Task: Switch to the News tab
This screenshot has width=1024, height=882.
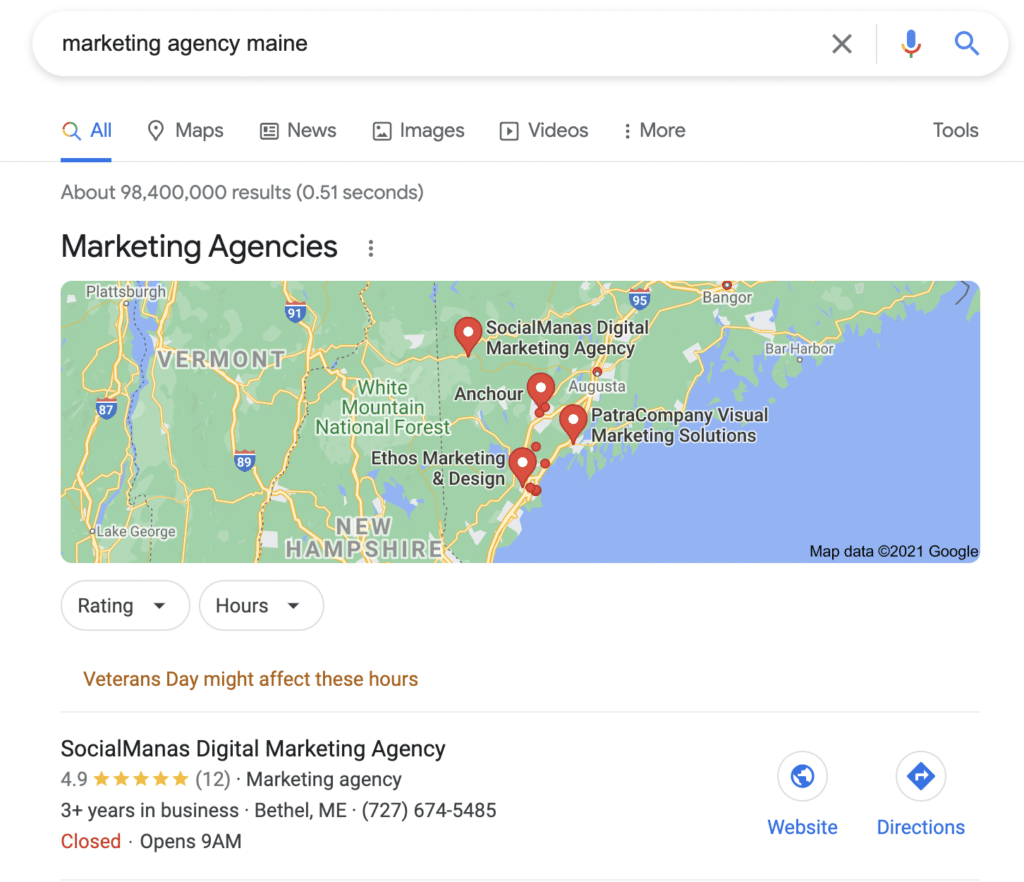Action: 298,131
